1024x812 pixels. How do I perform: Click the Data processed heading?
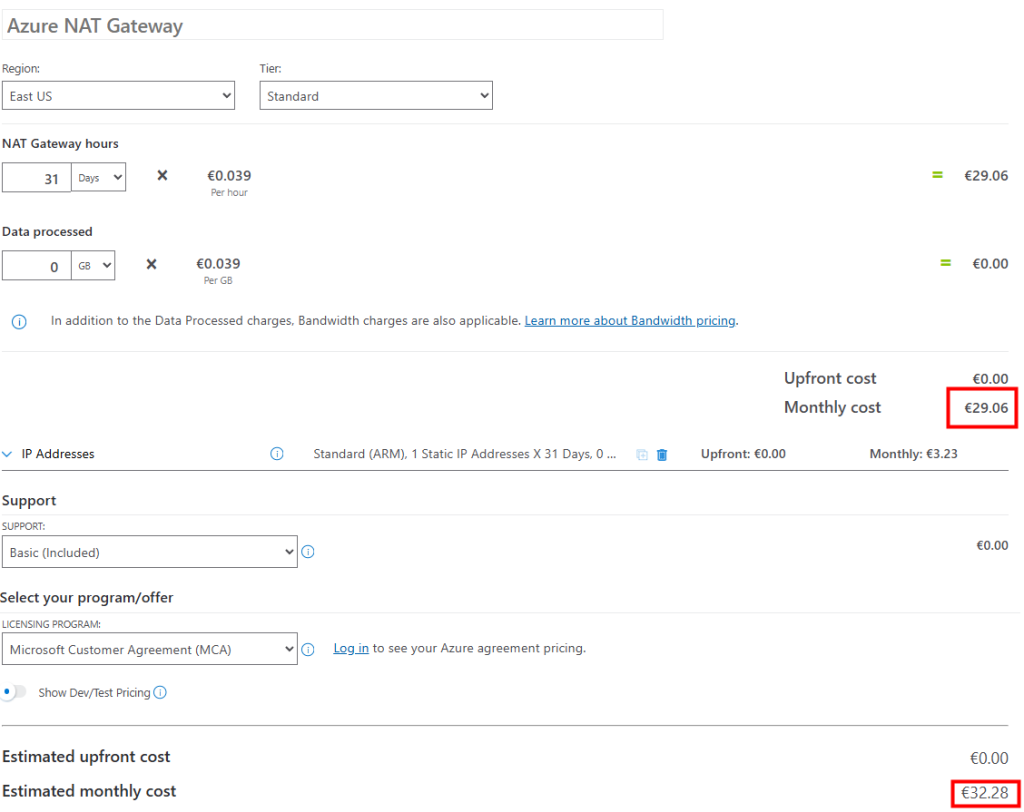[47, 232]
